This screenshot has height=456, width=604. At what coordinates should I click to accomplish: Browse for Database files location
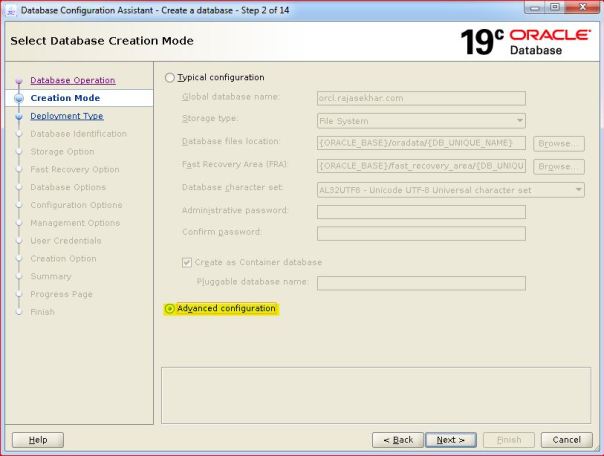[x=558, y=143]
